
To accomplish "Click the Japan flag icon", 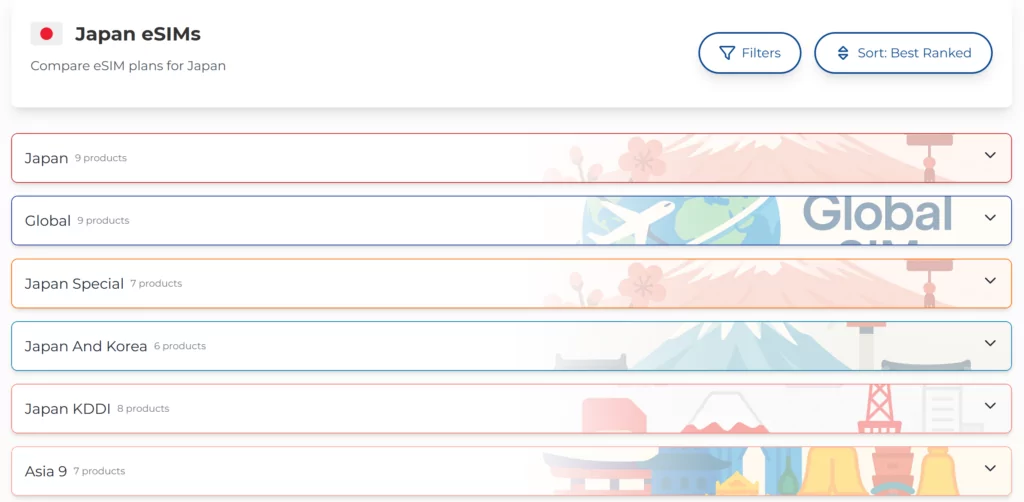I will click(46, 34).
